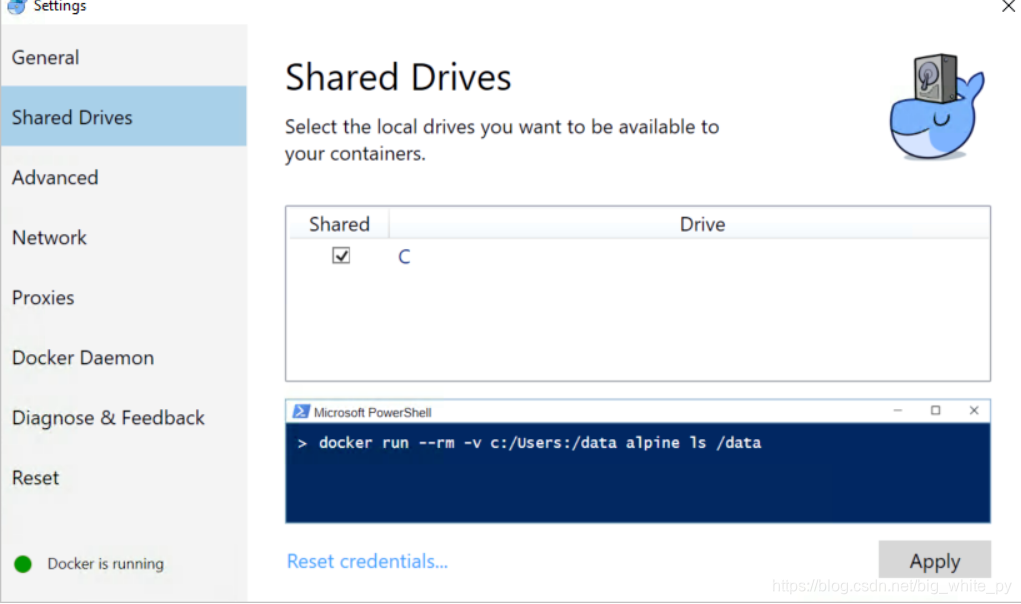Screen dimensions: 1021x604
Task: Click the Microsoft PowerShell title text
Action: (x=372, y=412)
